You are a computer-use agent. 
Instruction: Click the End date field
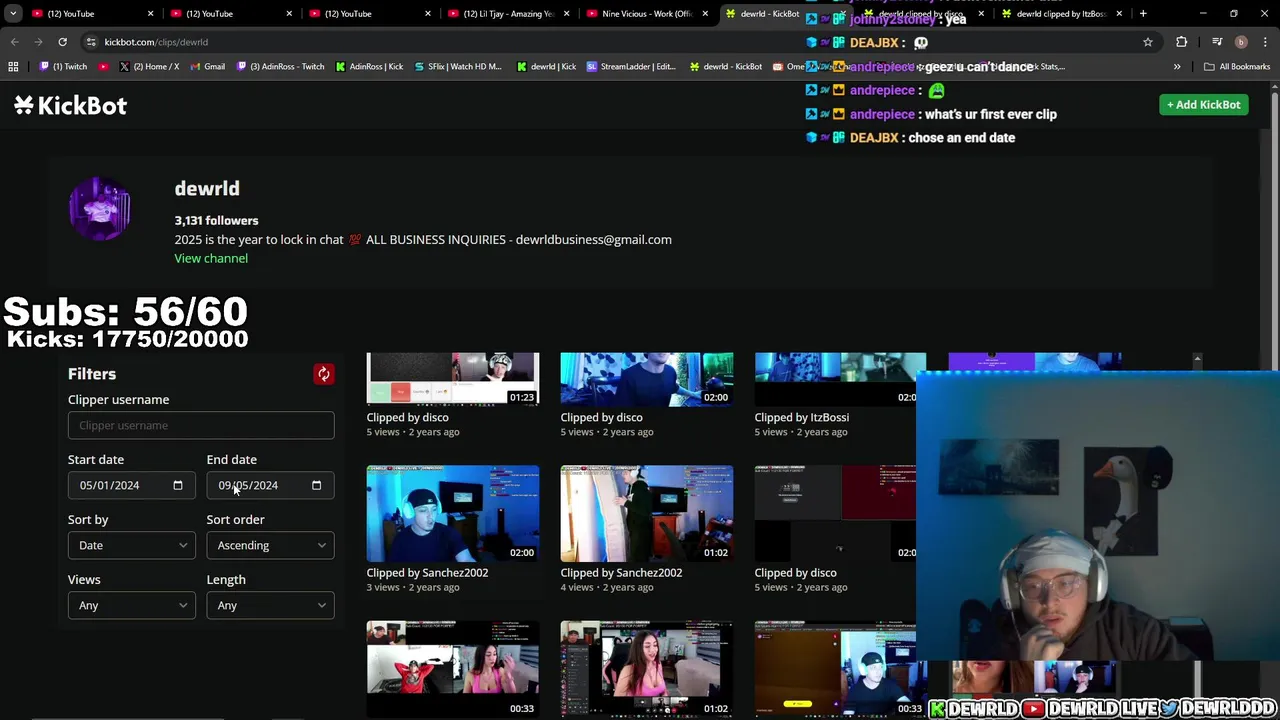tap(270, 485)
